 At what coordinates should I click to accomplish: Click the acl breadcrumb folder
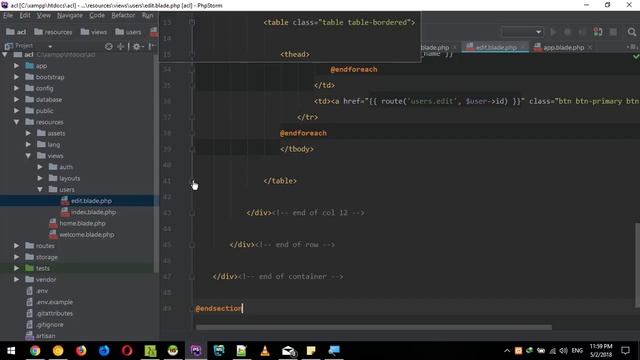point(16,32)
